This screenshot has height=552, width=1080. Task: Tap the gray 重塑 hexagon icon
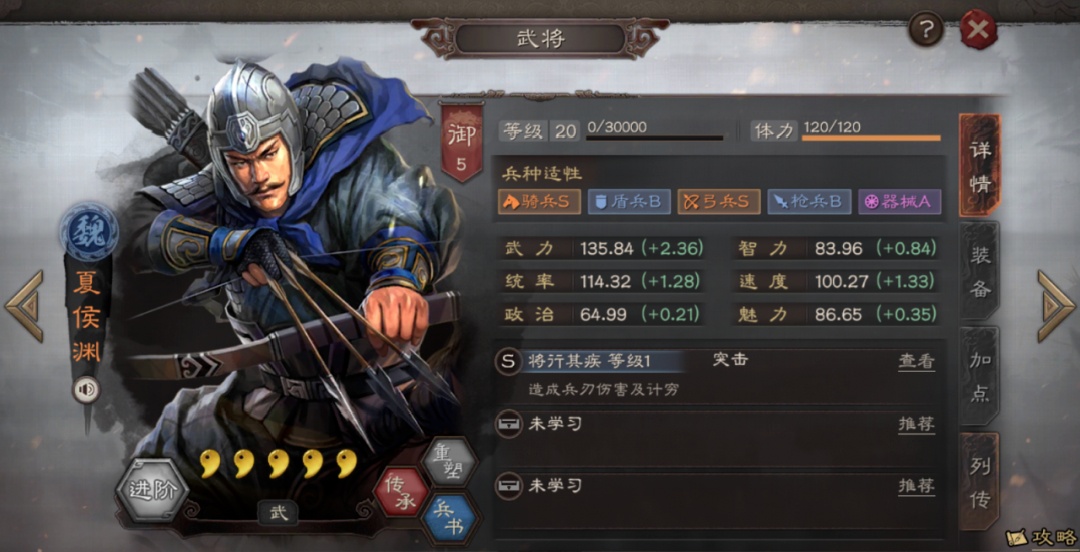pyautogui.click(x=450, y=463)
